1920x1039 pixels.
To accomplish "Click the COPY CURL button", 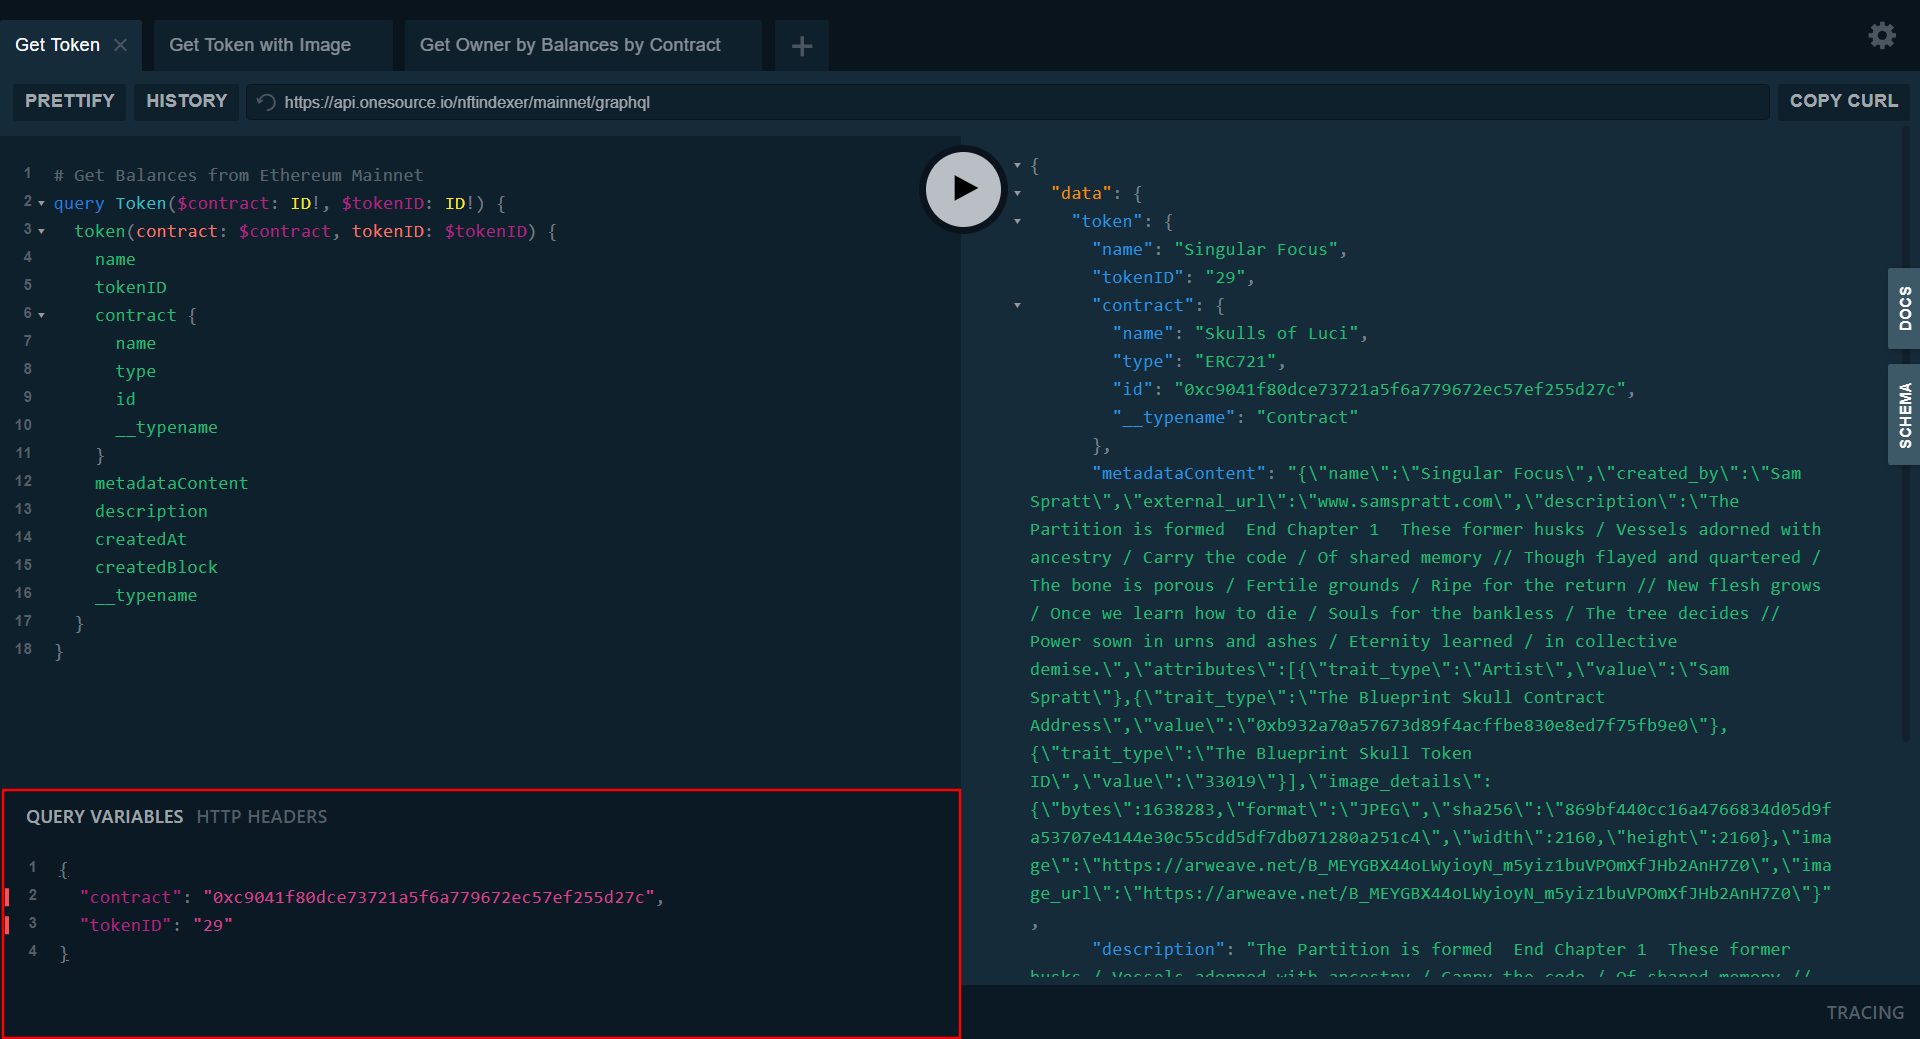I will point(1843,101).
